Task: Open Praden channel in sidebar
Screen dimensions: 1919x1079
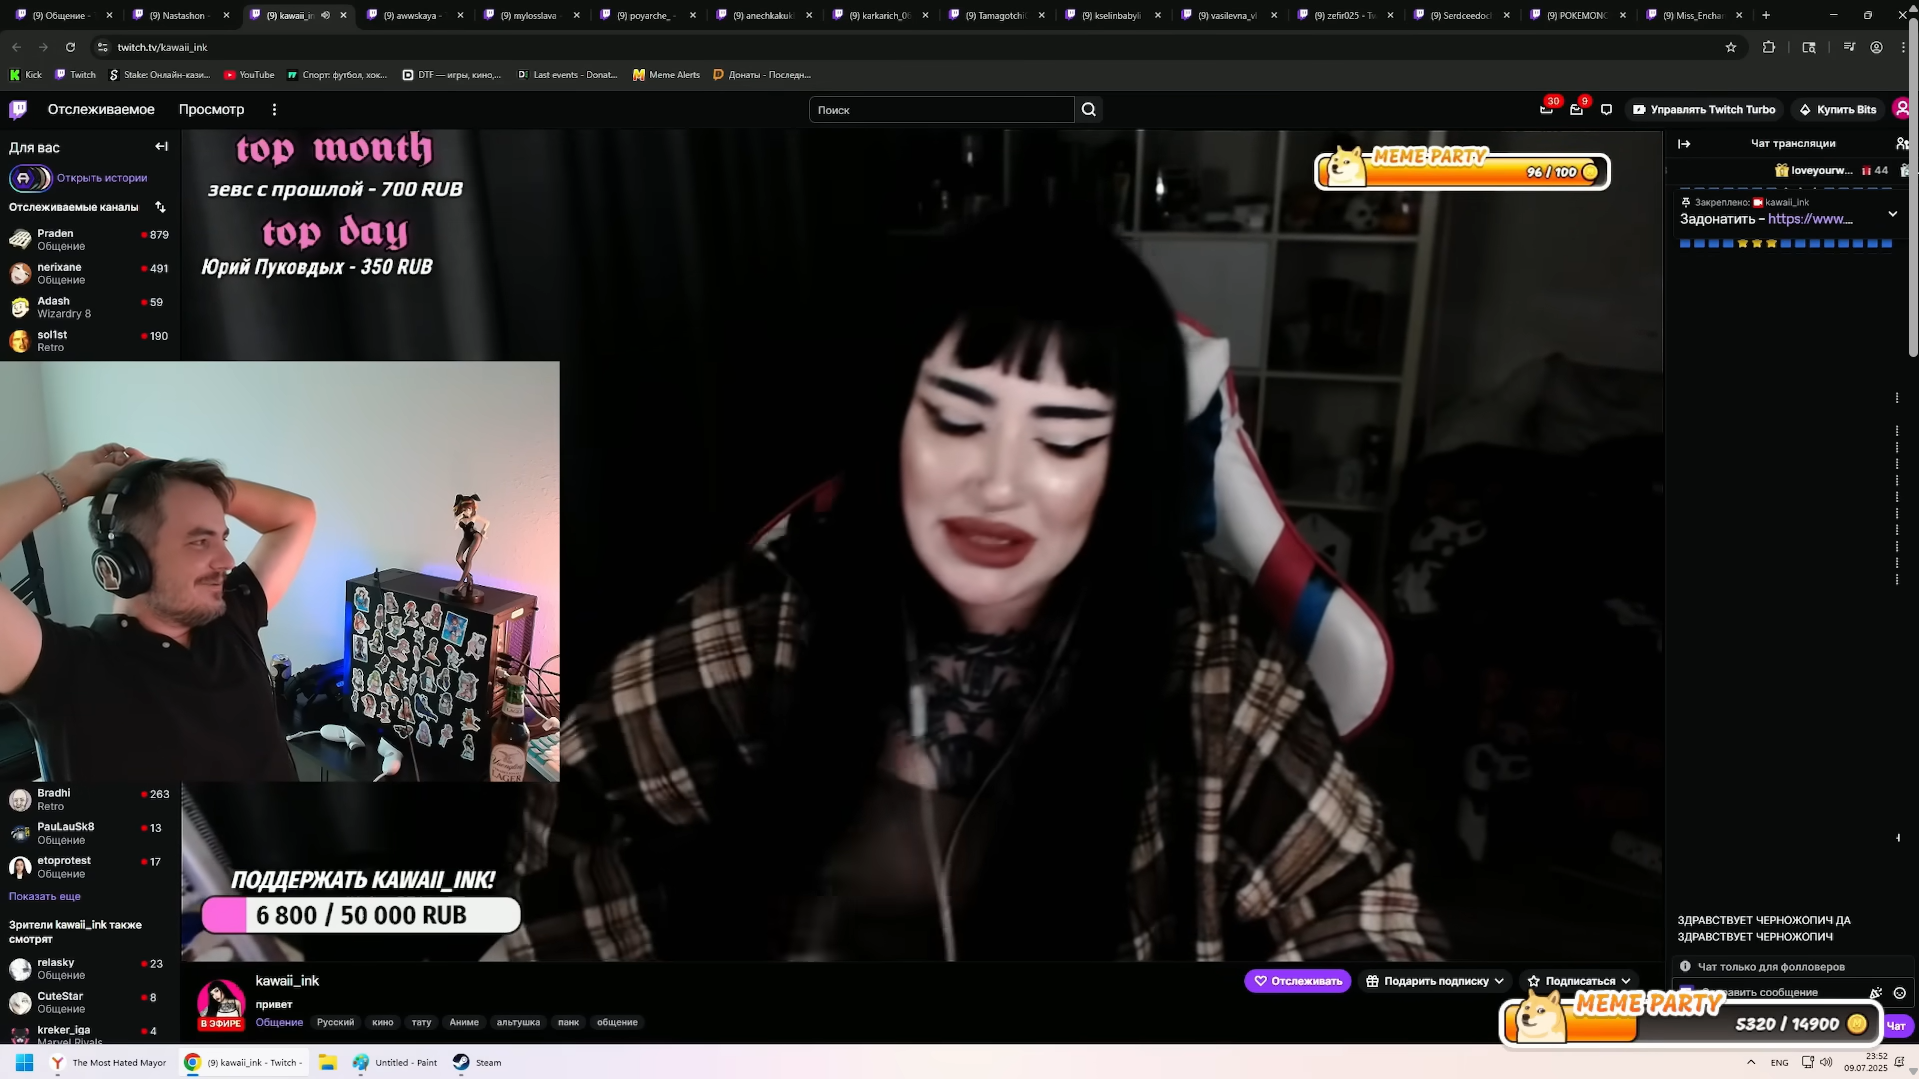Action: coord(90,239)
